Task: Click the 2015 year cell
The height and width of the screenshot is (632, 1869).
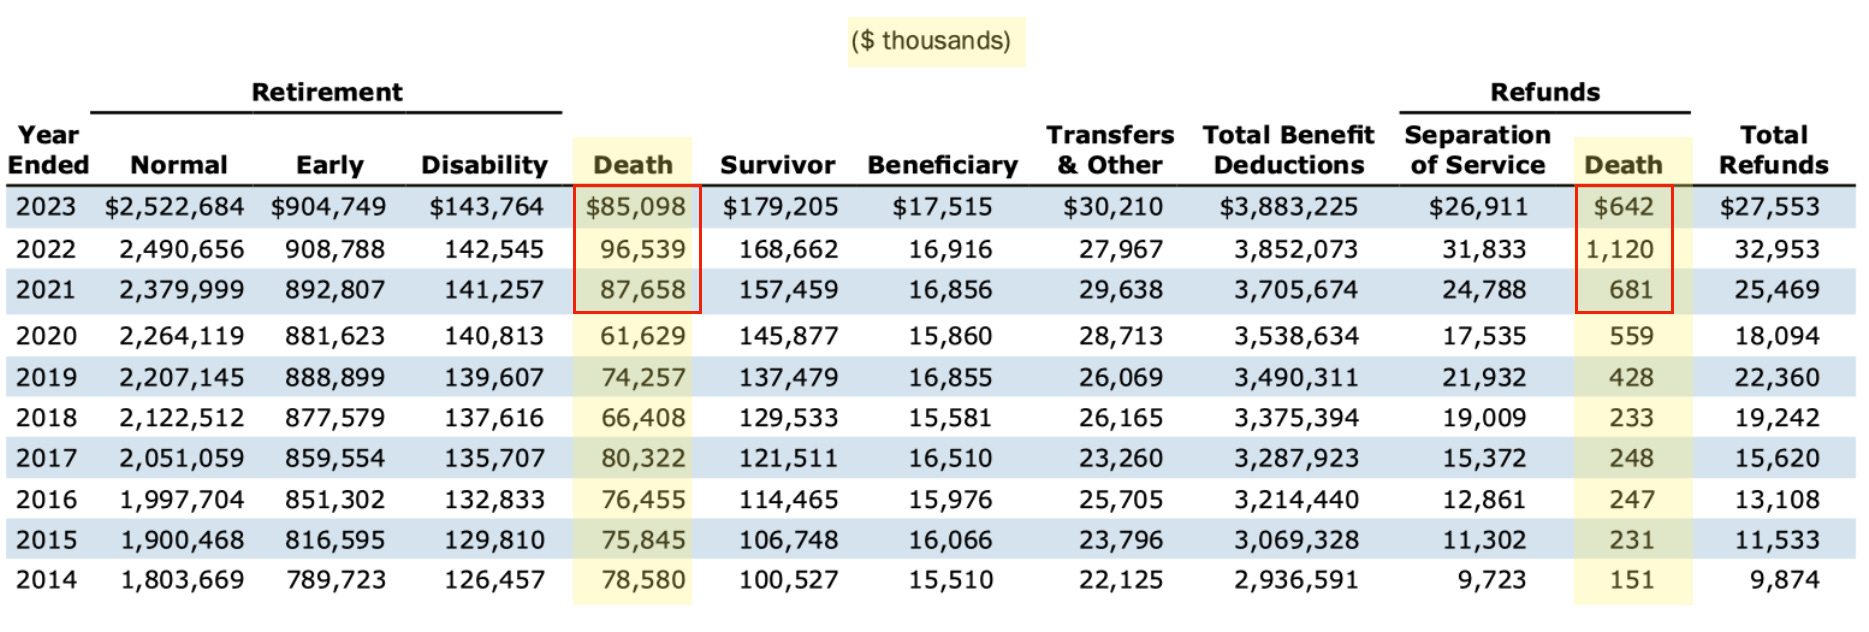Action: point(46,540)
